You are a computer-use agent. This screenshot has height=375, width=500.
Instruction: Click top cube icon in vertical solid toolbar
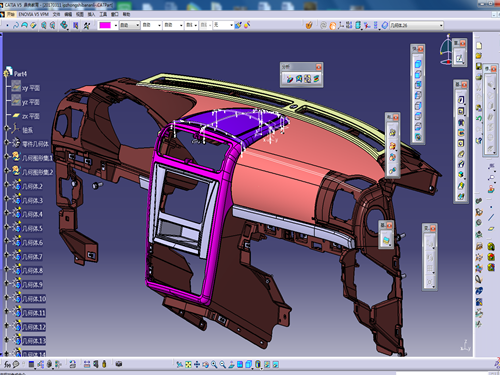tap(418, 63)
